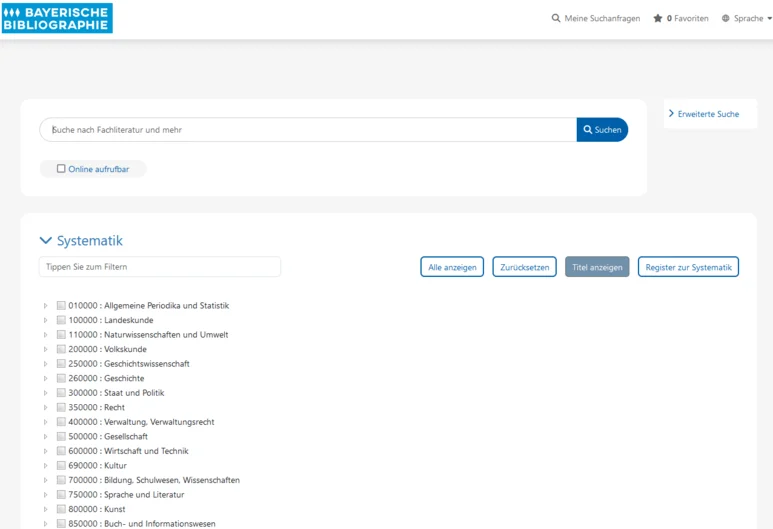The height and width of the screenshot is (529, 773).
Task: Expand the 200000 Volkskunde node
Action: (45, 349)
